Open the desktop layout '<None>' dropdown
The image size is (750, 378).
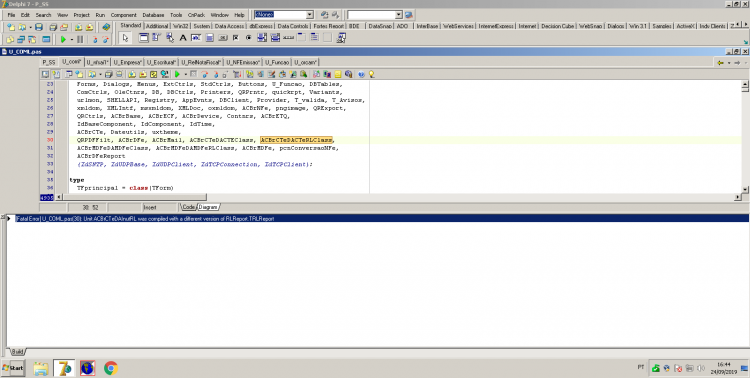[310, 15]
